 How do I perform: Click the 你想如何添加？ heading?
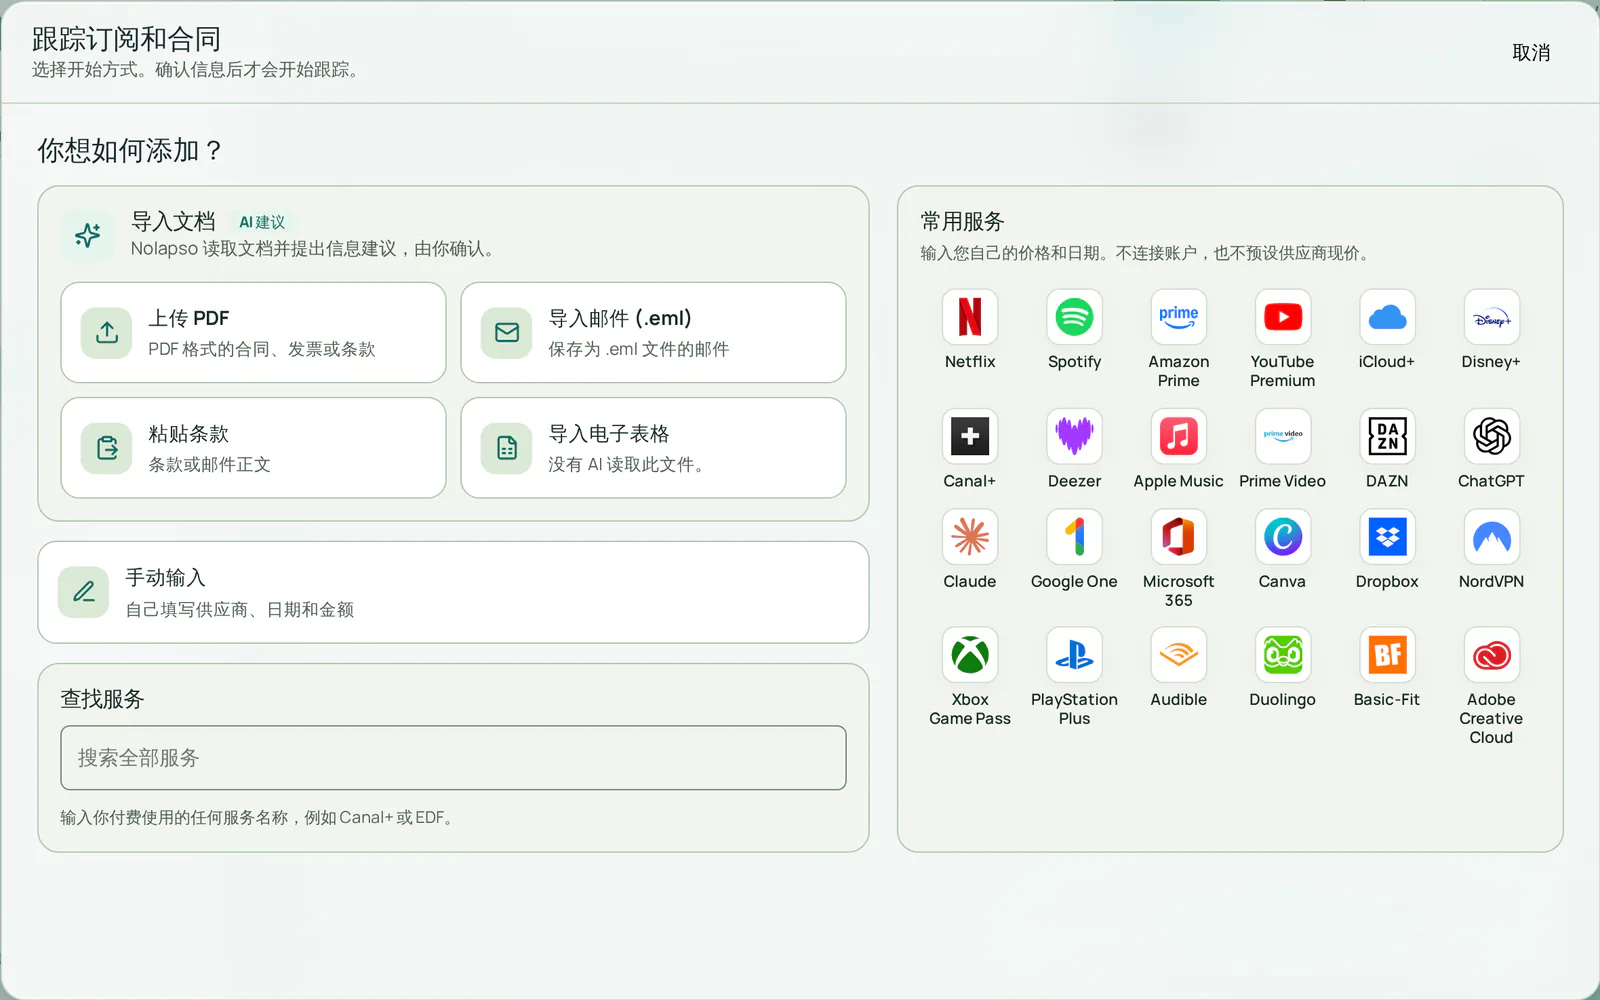tap(129, 150)
